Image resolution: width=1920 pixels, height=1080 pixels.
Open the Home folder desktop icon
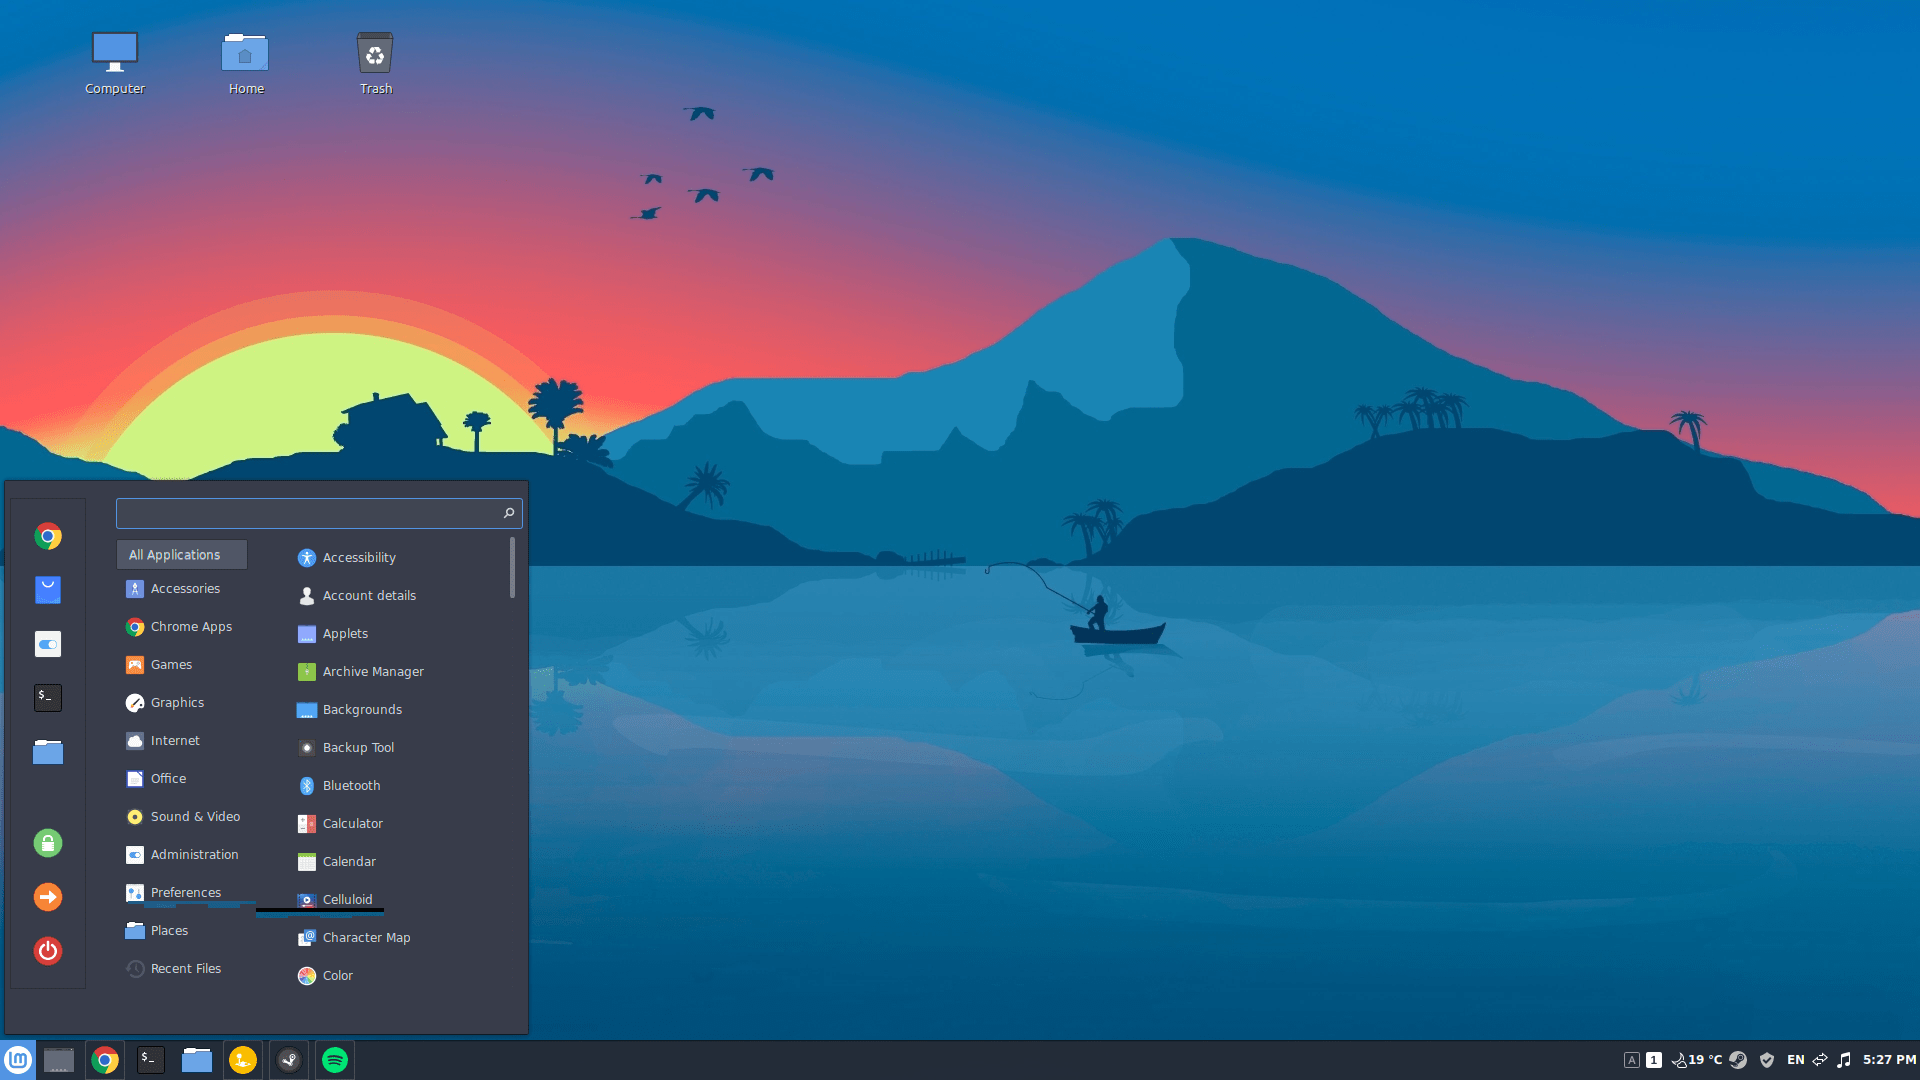point(246,64)
